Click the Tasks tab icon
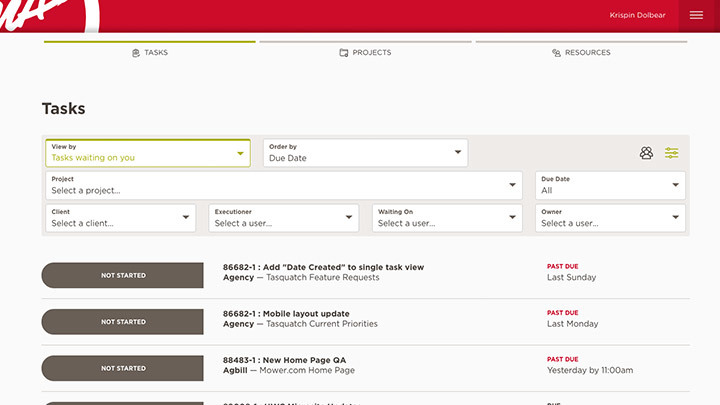The width and height of the screenshot is (720, 405). (136, 53)
